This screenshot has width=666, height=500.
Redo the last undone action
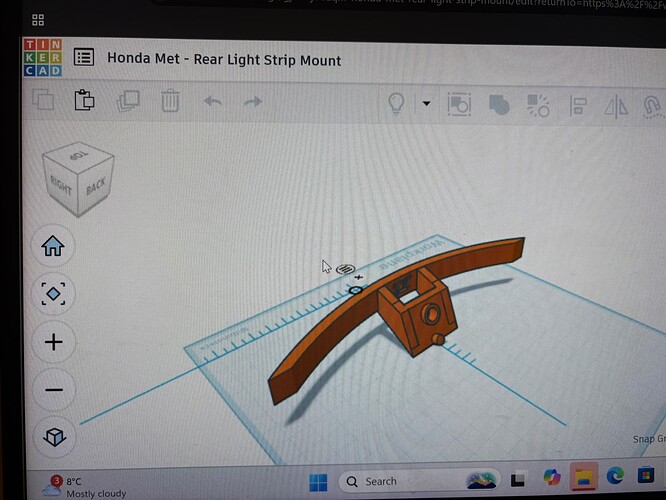[x=253, y=101]
